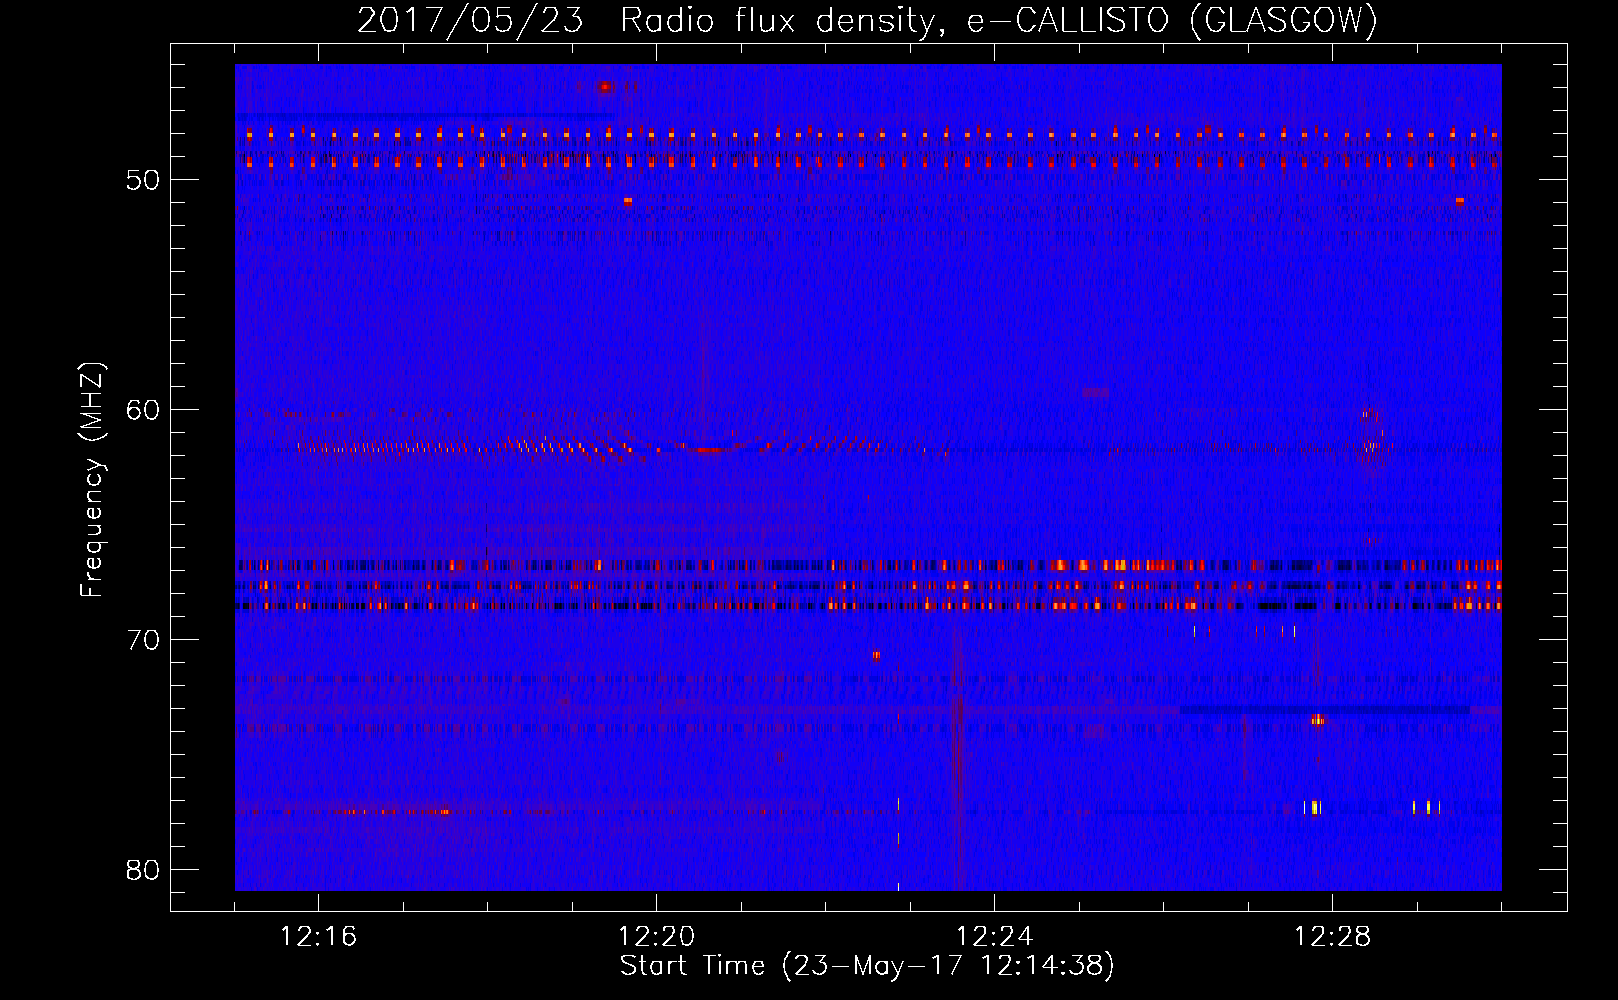Click the 60 frequency tick label
The width and height of the screenshot is (1618, 1000).
pos(143,410)
